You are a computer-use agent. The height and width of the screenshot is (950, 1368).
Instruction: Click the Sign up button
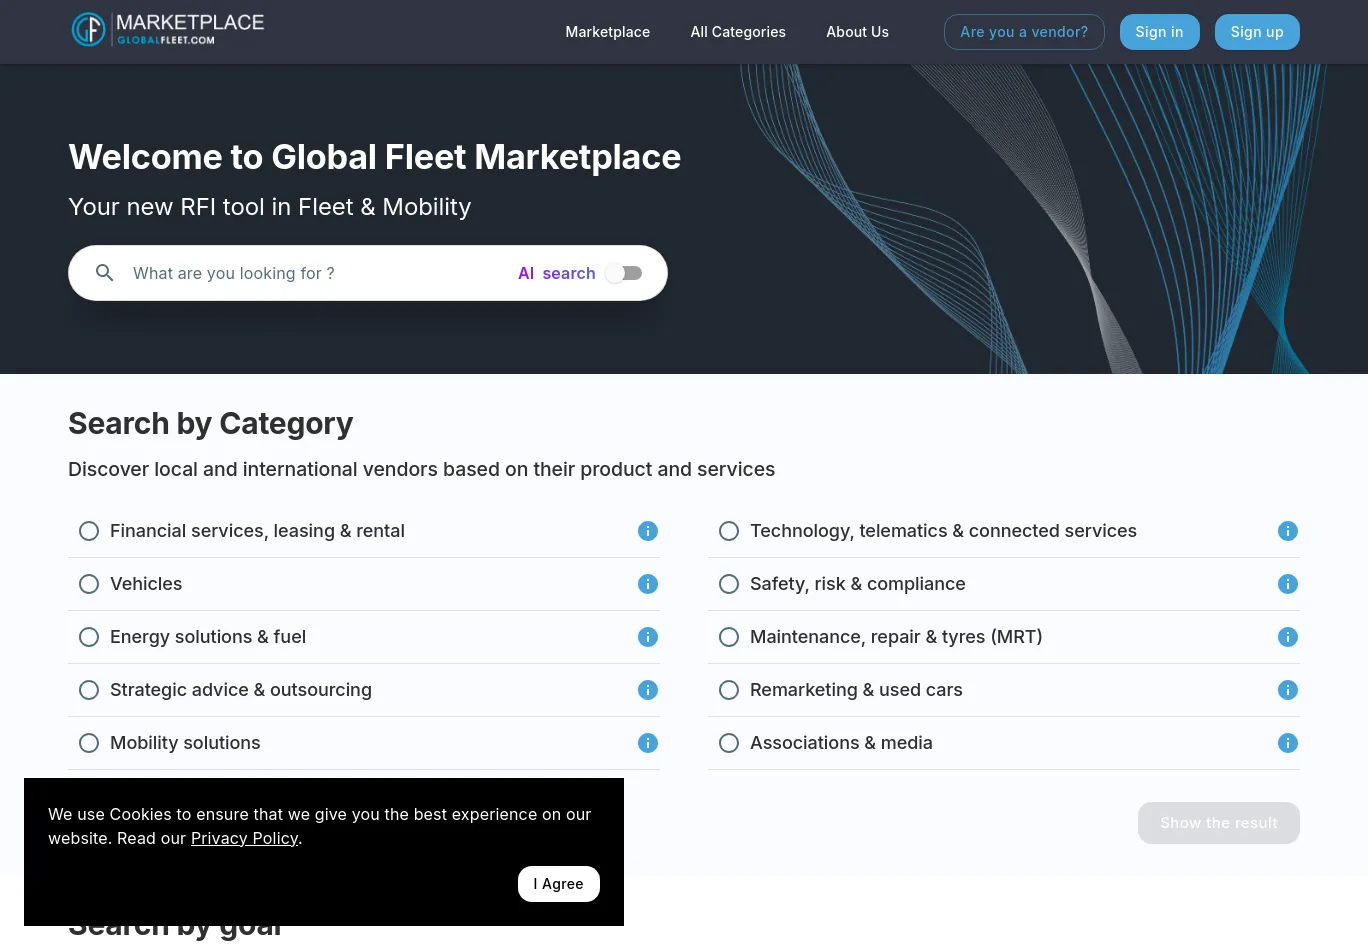[x=1257, y=32]
